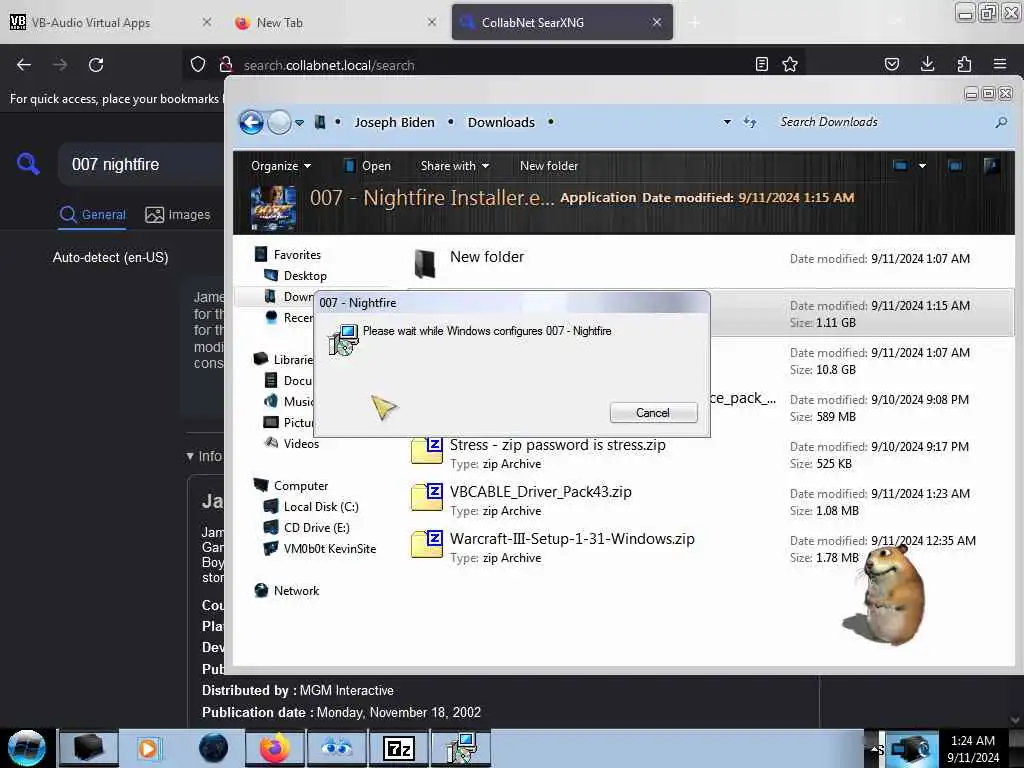Select Warcraft-III-Setup-1-31-Windows.zip file
The height and width of the screenshot is (768, 1024).
712,548
